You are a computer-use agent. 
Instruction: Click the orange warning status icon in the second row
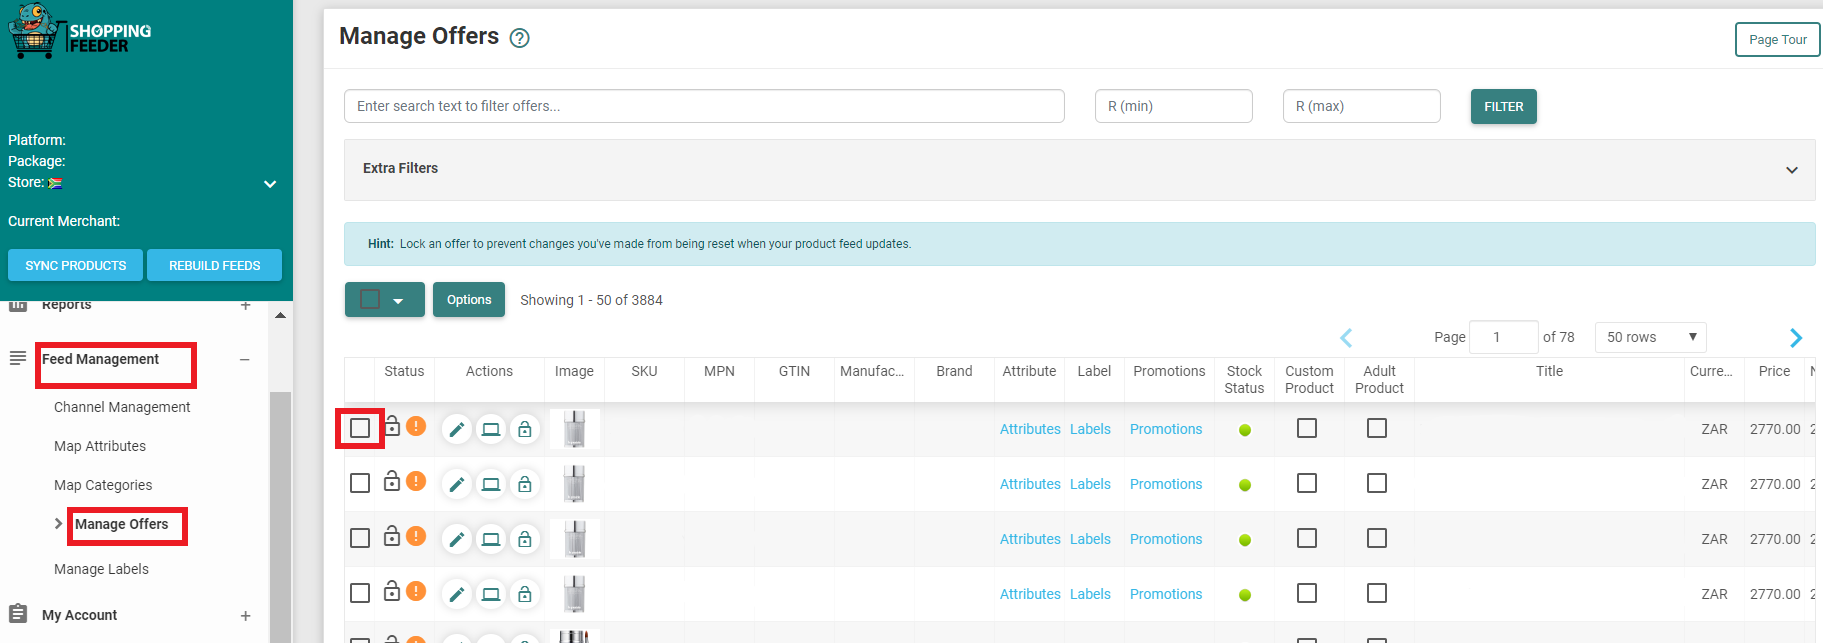point(416,481)
